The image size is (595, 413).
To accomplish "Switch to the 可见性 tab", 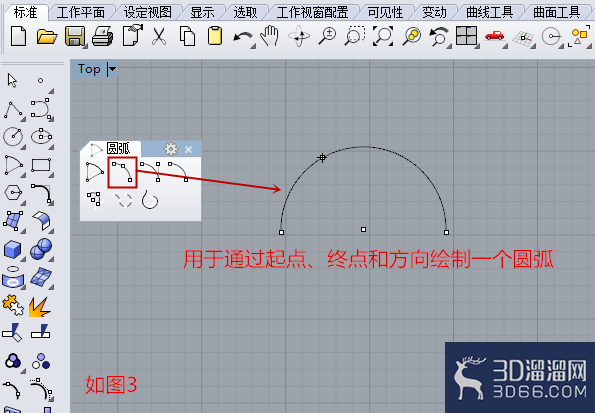I will [x=385, y=13].
